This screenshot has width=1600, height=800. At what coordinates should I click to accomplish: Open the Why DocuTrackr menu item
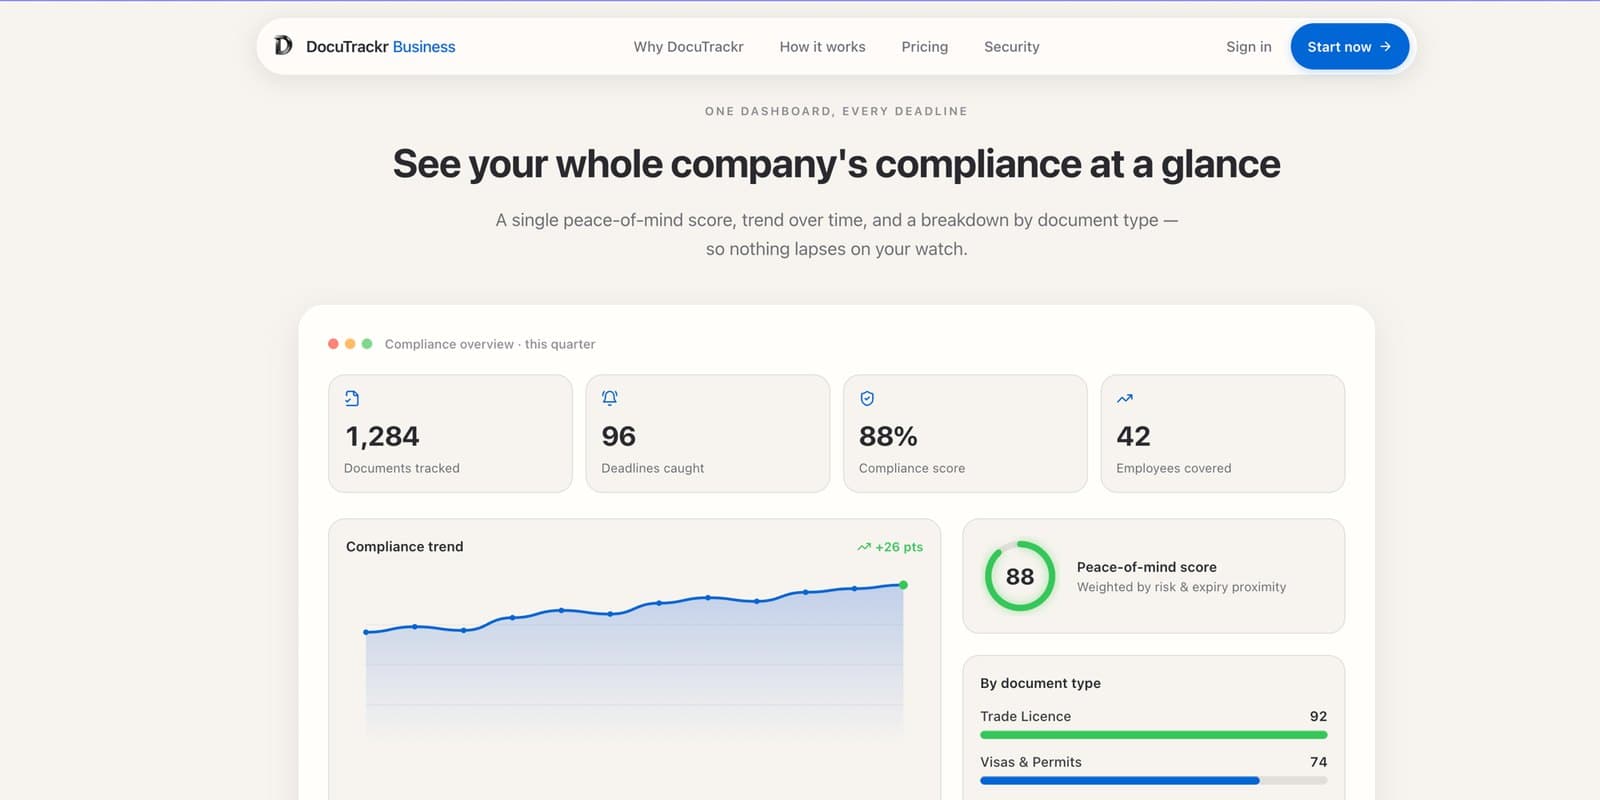pos(688,46)
